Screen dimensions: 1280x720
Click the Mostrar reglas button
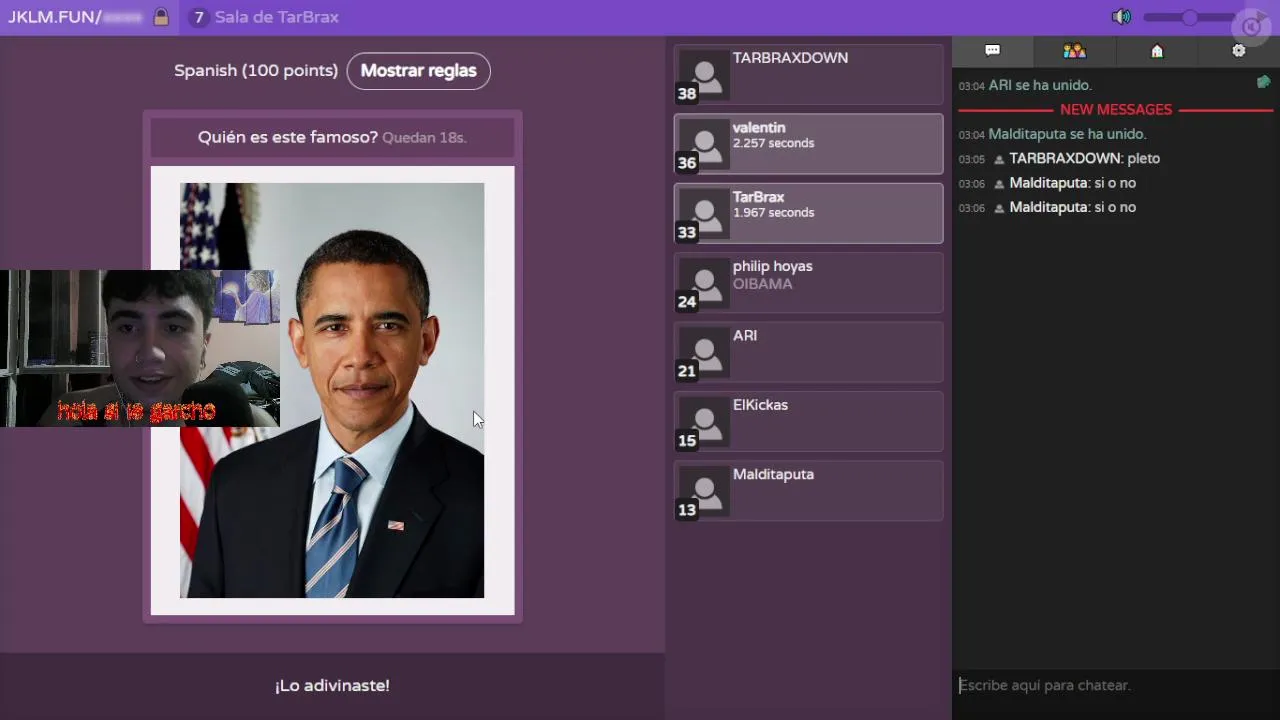pos(419,71)
